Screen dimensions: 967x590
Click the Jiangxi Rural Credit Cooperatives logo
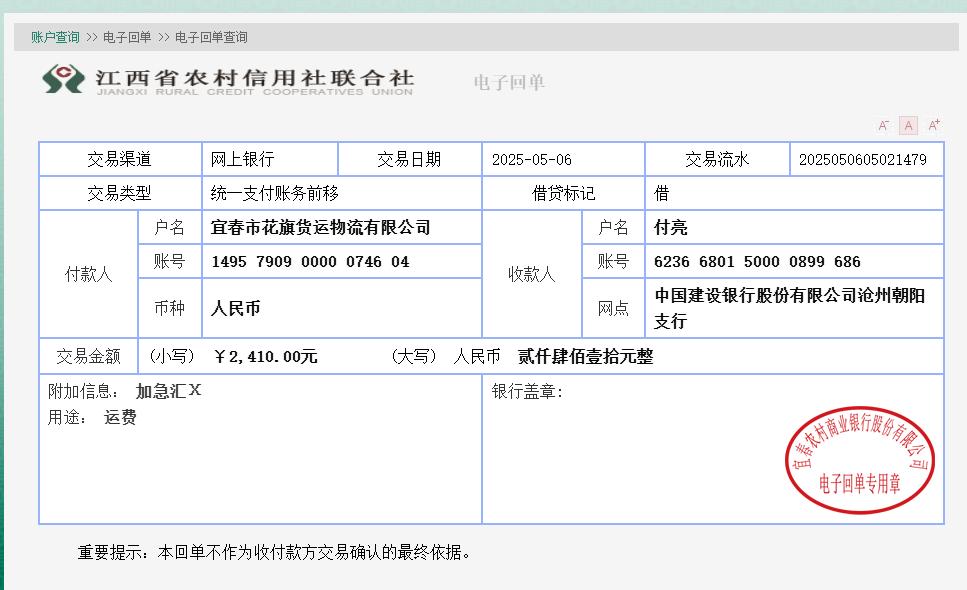pos(229,80)
